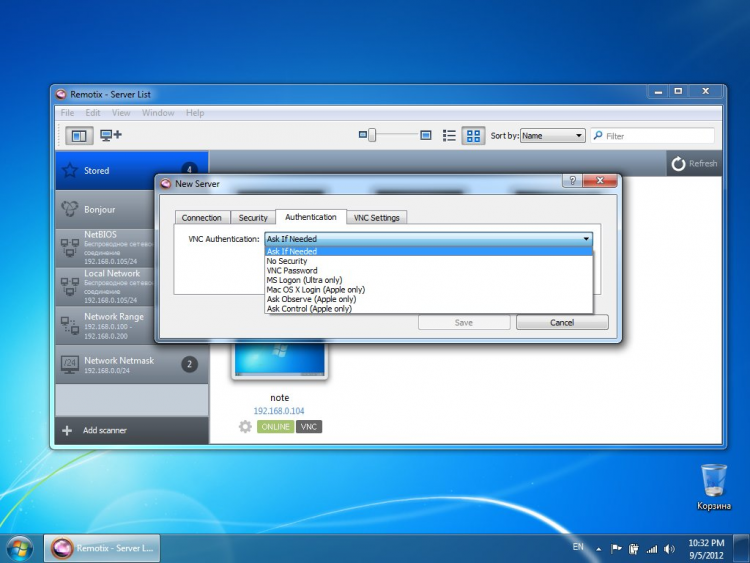
Task: Open the Edit menu
Action: pos(93,113)
